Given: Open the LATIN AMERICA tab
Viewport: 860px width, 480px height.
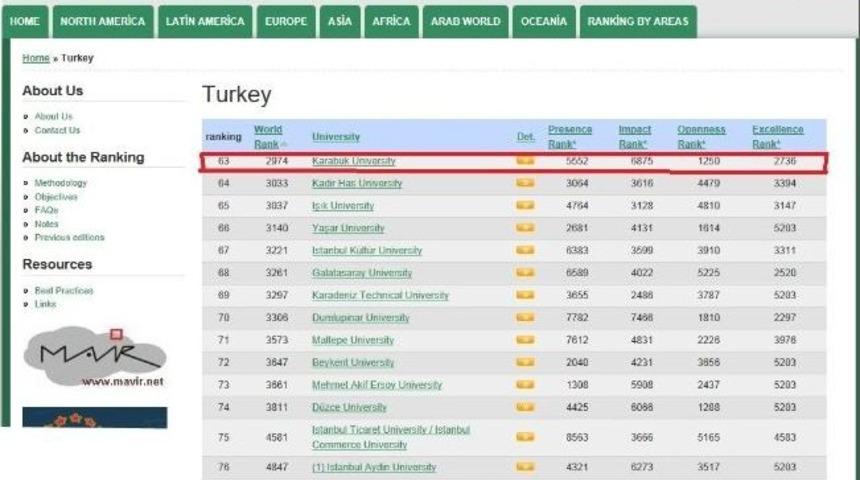Looking at the screenshot, I should tap(205, 21).
